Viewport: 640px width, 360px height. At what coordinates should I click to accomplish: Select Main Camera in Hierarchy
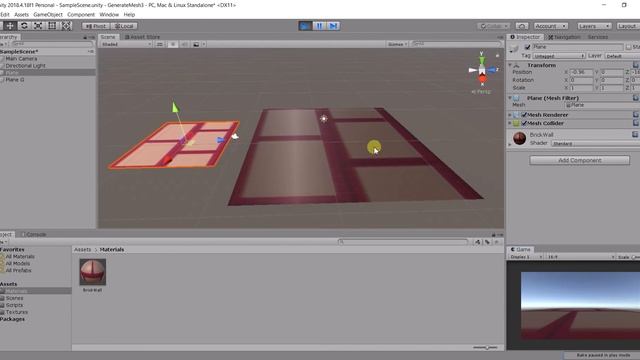pyautogui.click(x=21, y=58)
